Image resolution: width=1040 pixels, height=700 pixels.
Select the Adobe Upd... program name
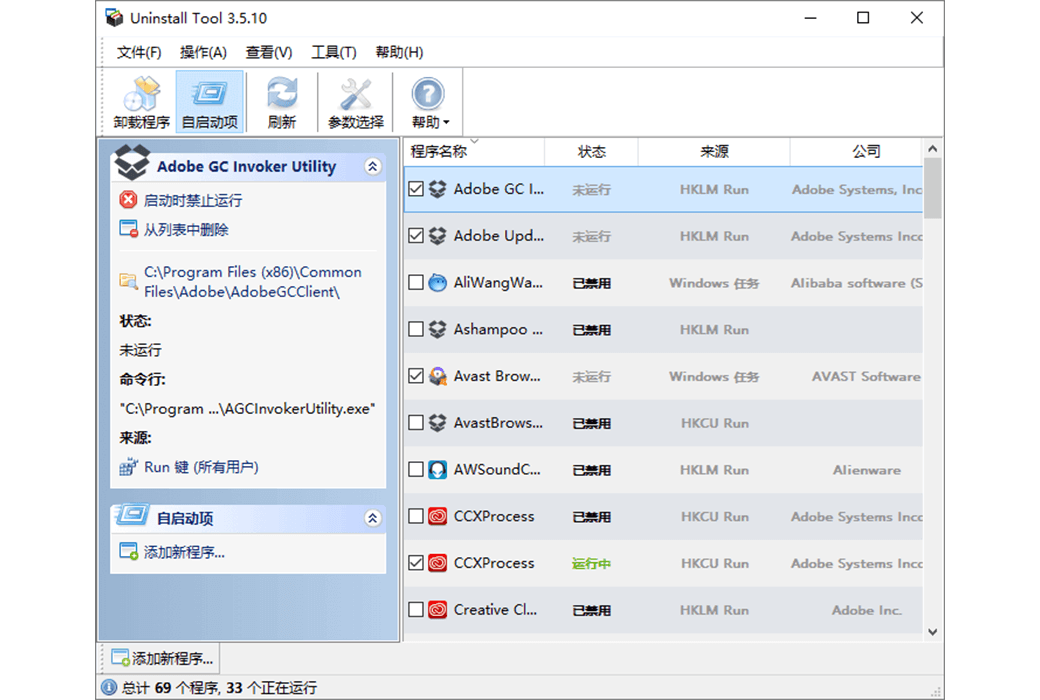pyautogui.click(x=499, y=236)
